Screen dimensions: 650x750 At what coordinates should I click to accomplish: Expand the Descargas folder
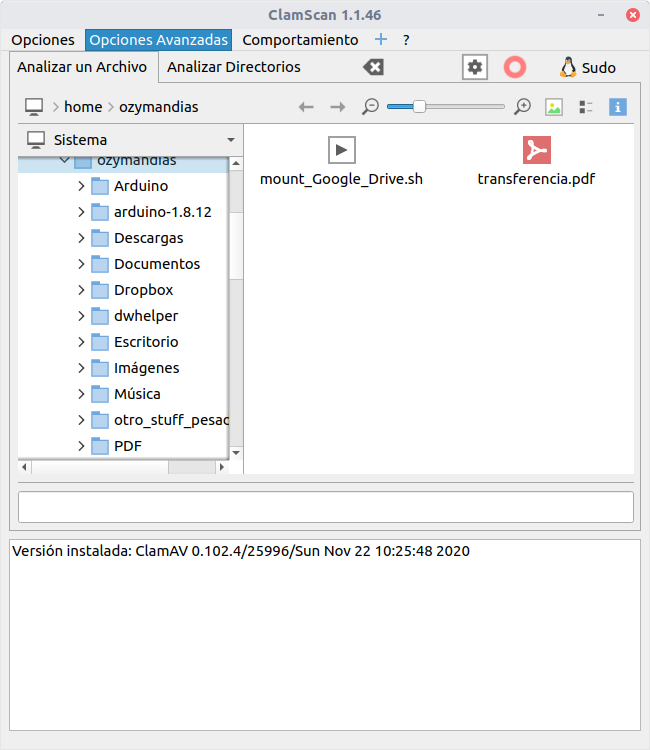coord(81,238)
